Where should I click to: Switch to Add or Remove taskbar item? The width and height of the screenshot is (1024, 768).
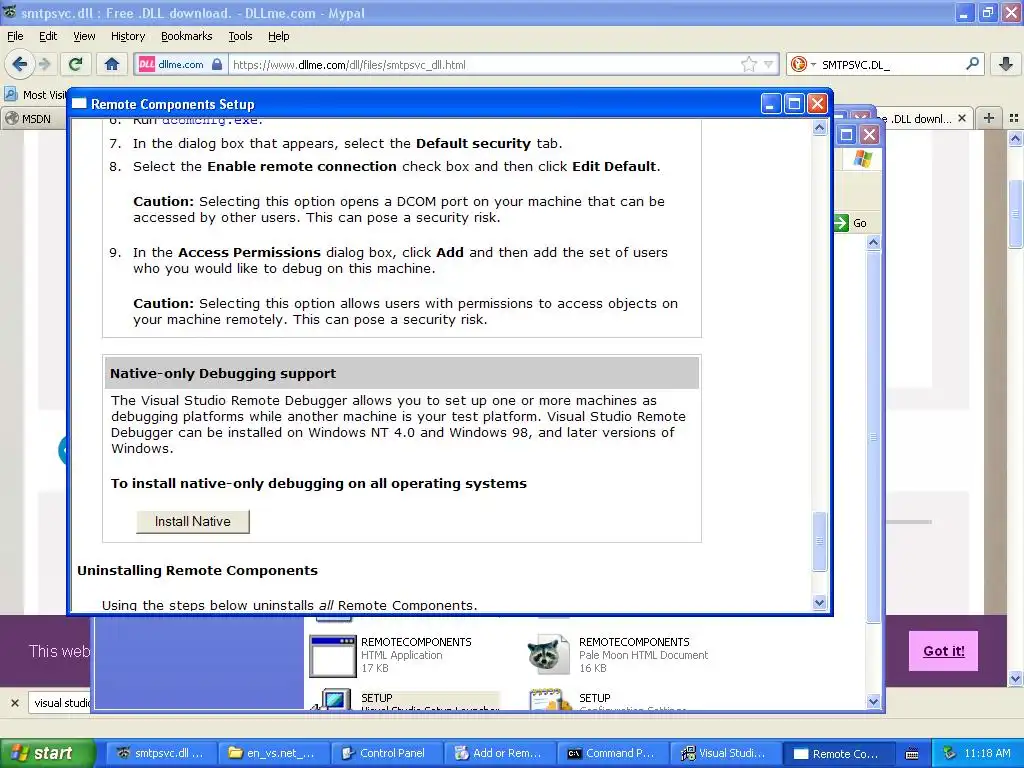(499, 754)
